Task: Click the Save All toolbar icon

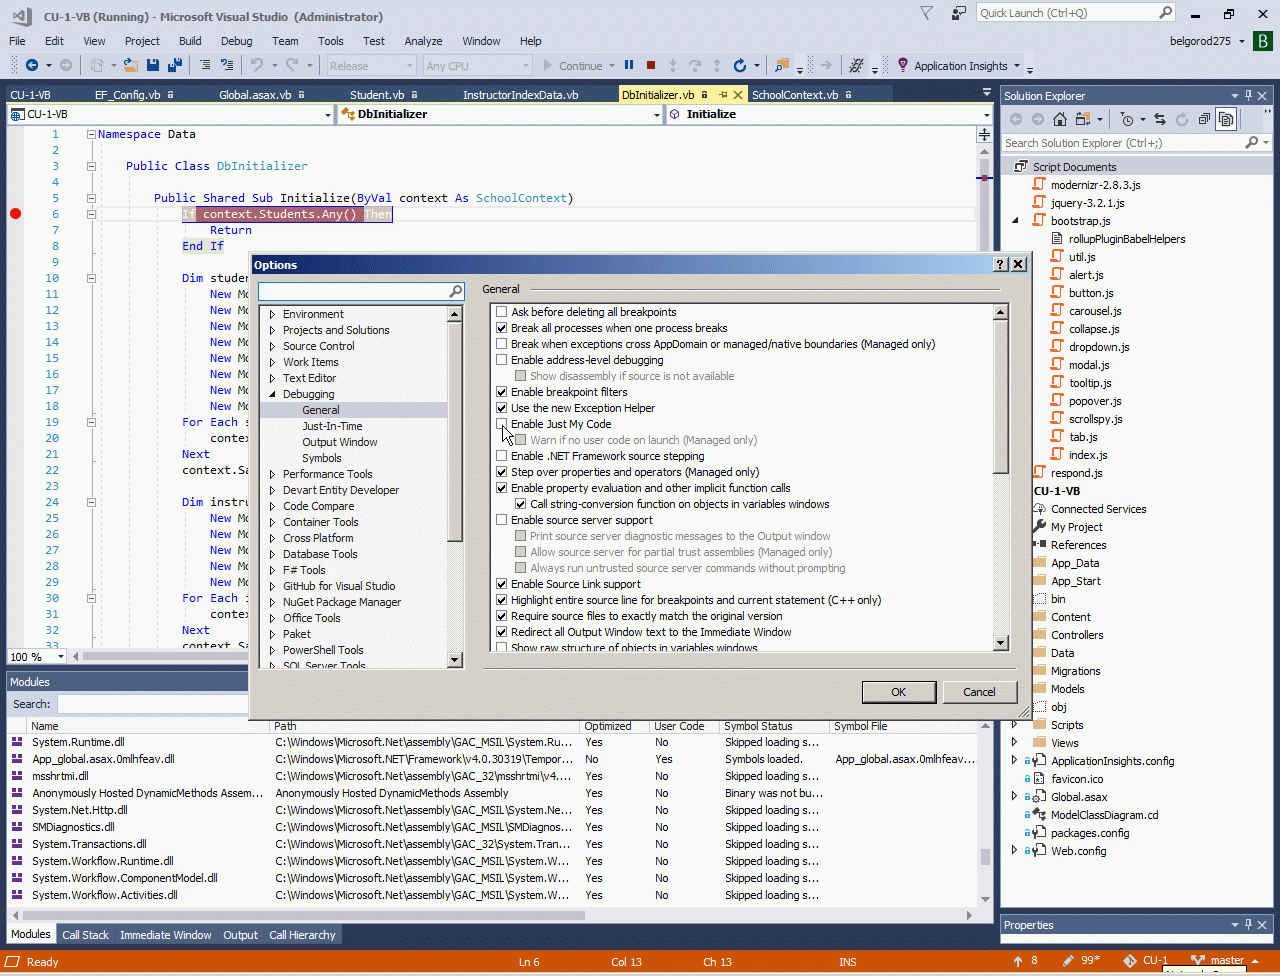Action: [x=174, y=66]
